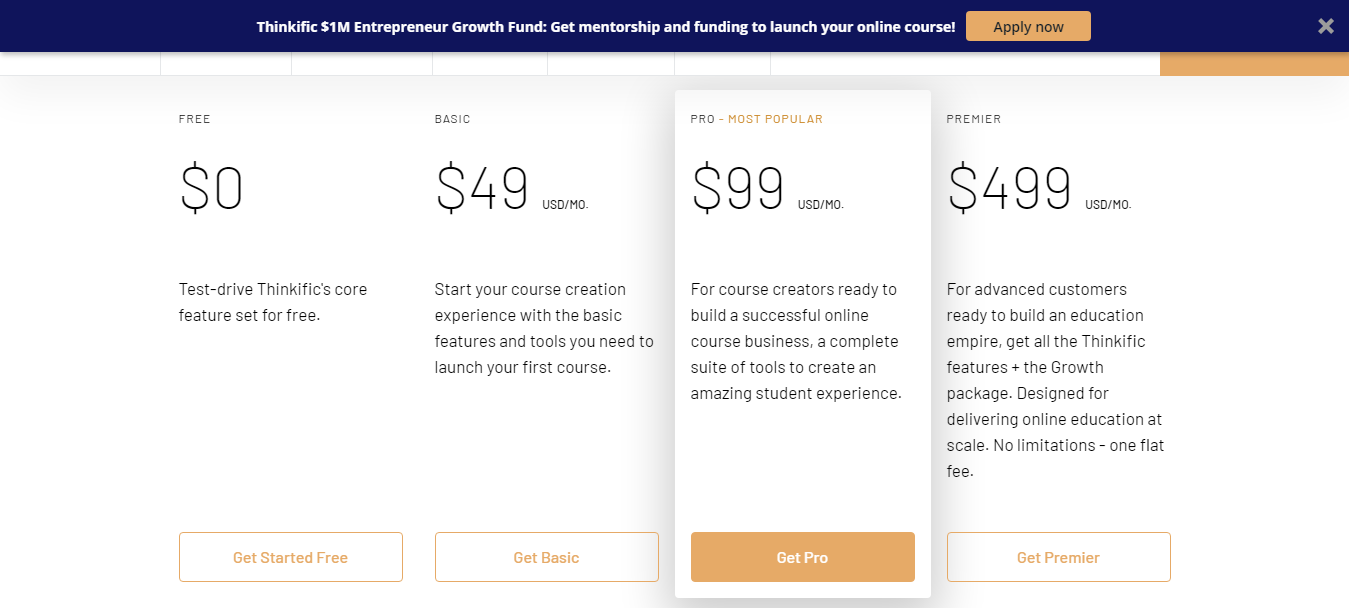
Task: Click the $99 price figure
Action: click(x=738, y=189)
